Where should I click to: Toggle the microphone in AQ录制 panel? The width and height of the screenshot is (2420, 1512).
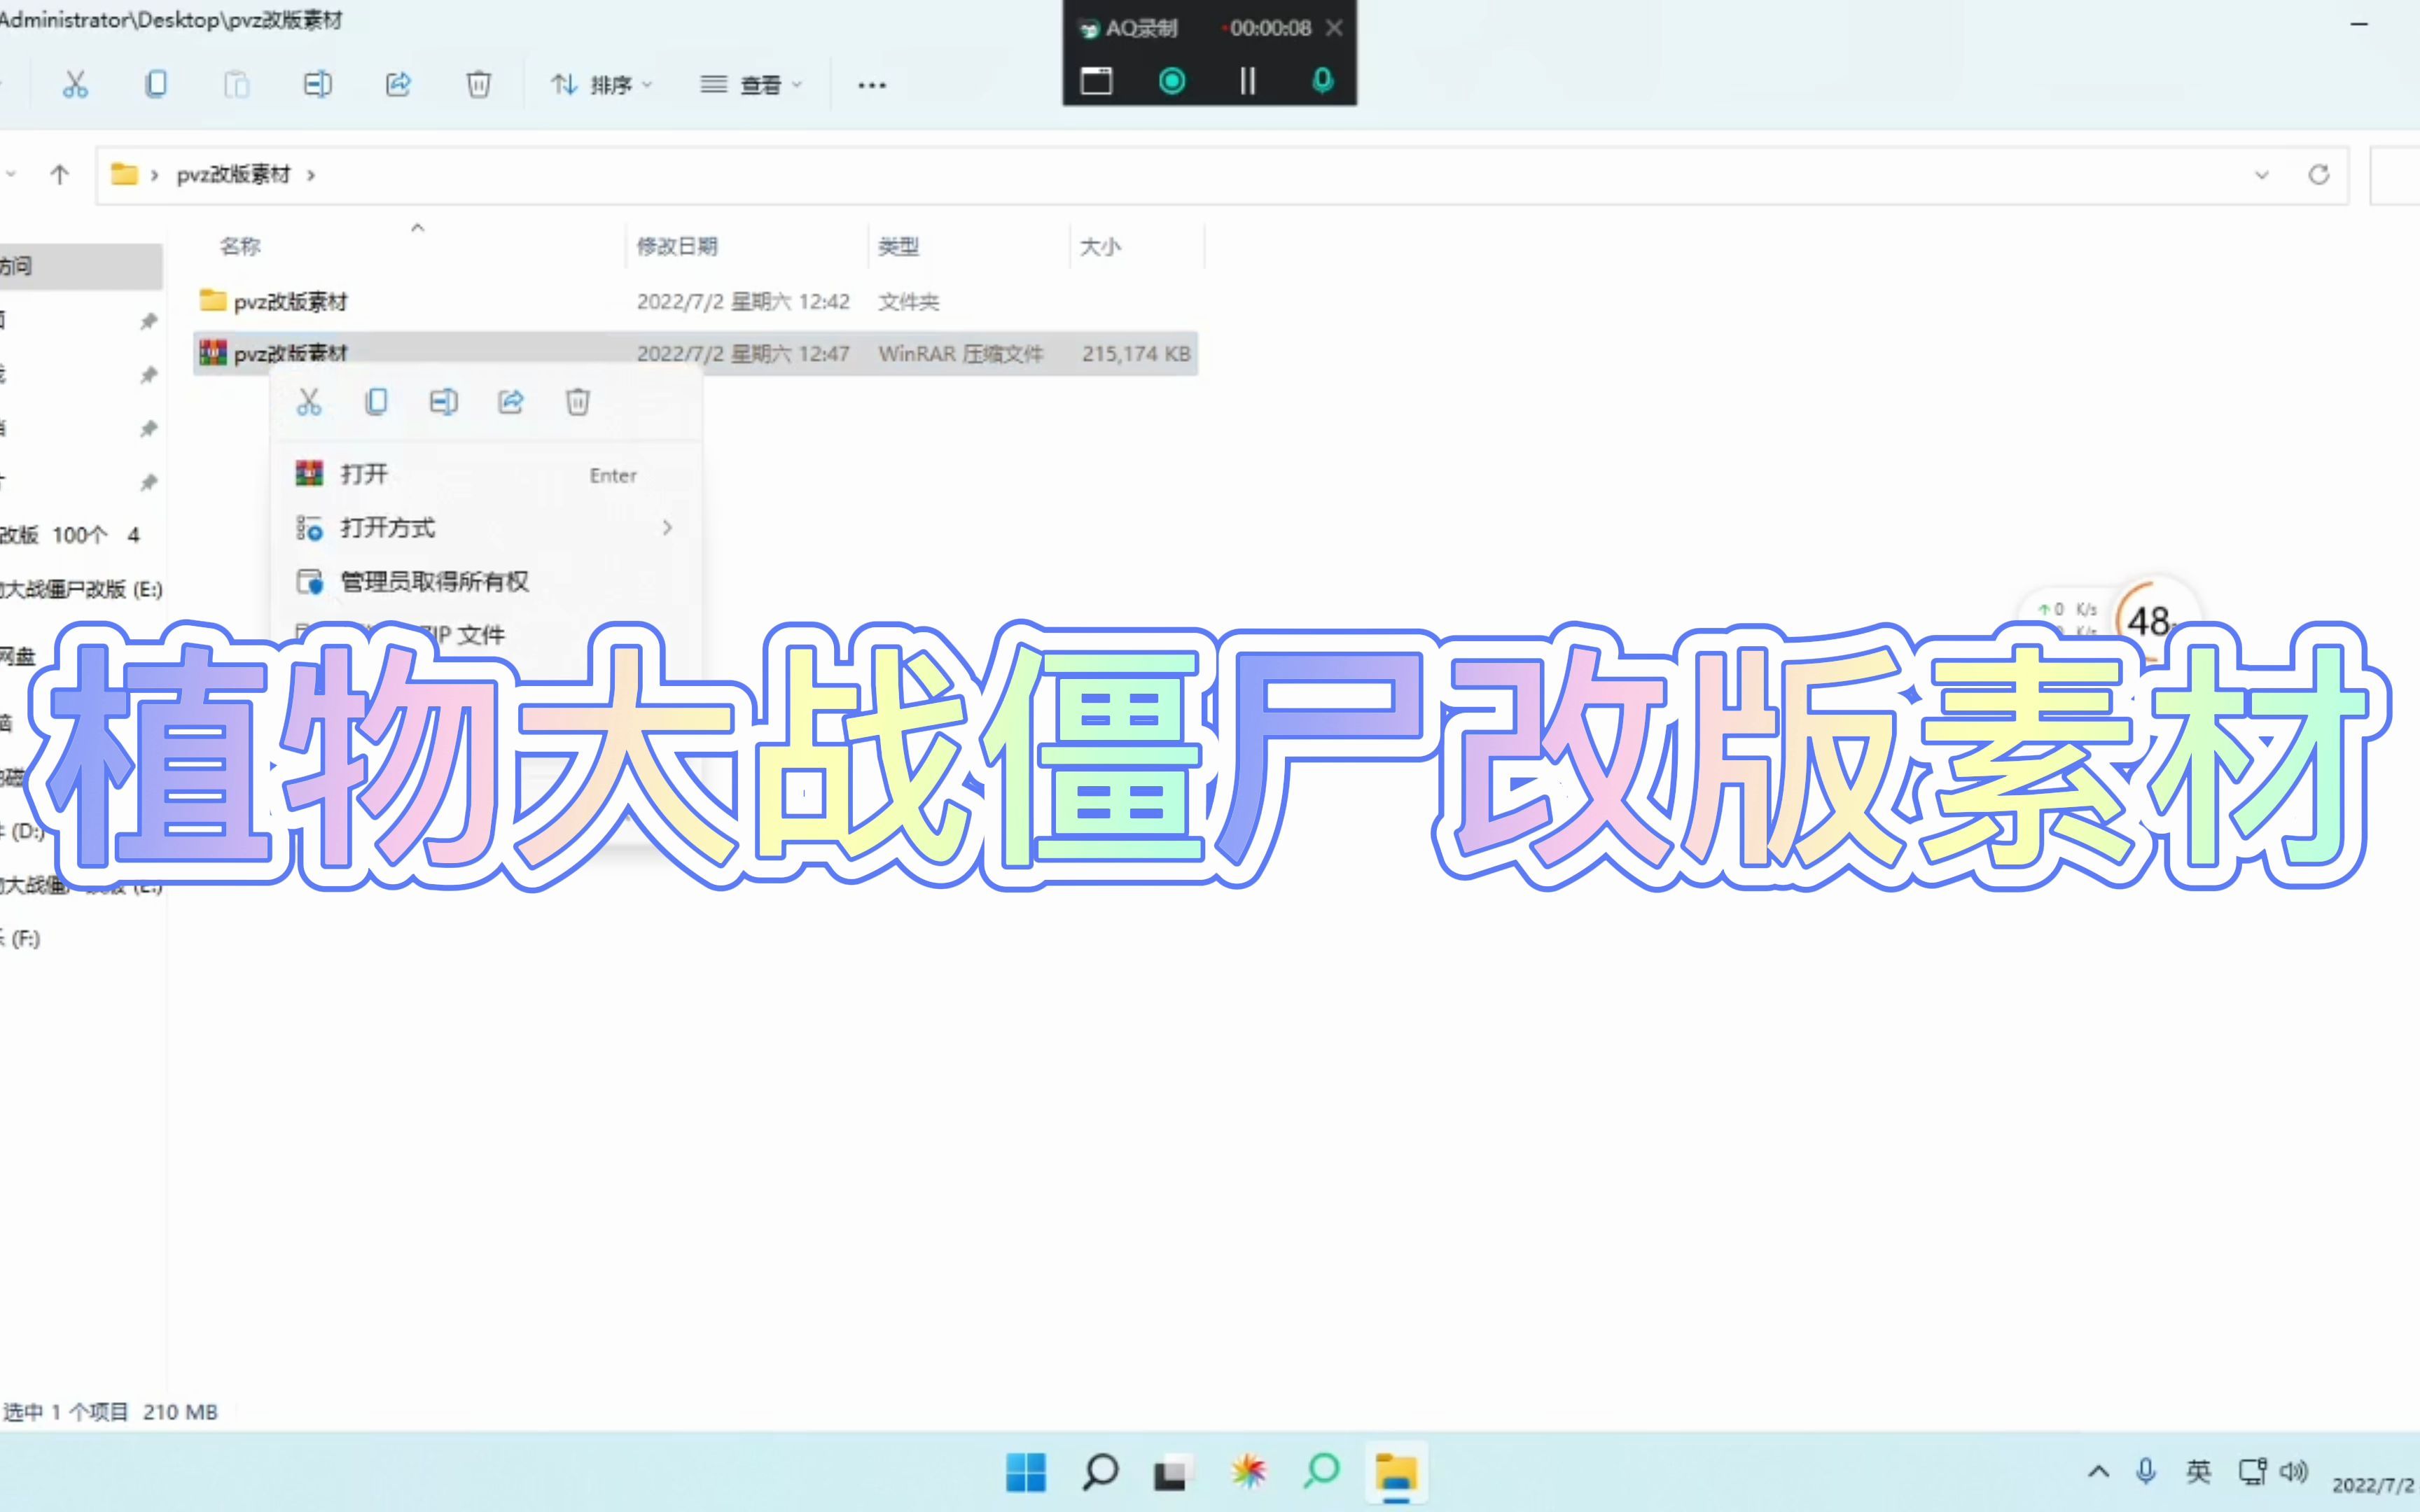(x=1322, y=80)
